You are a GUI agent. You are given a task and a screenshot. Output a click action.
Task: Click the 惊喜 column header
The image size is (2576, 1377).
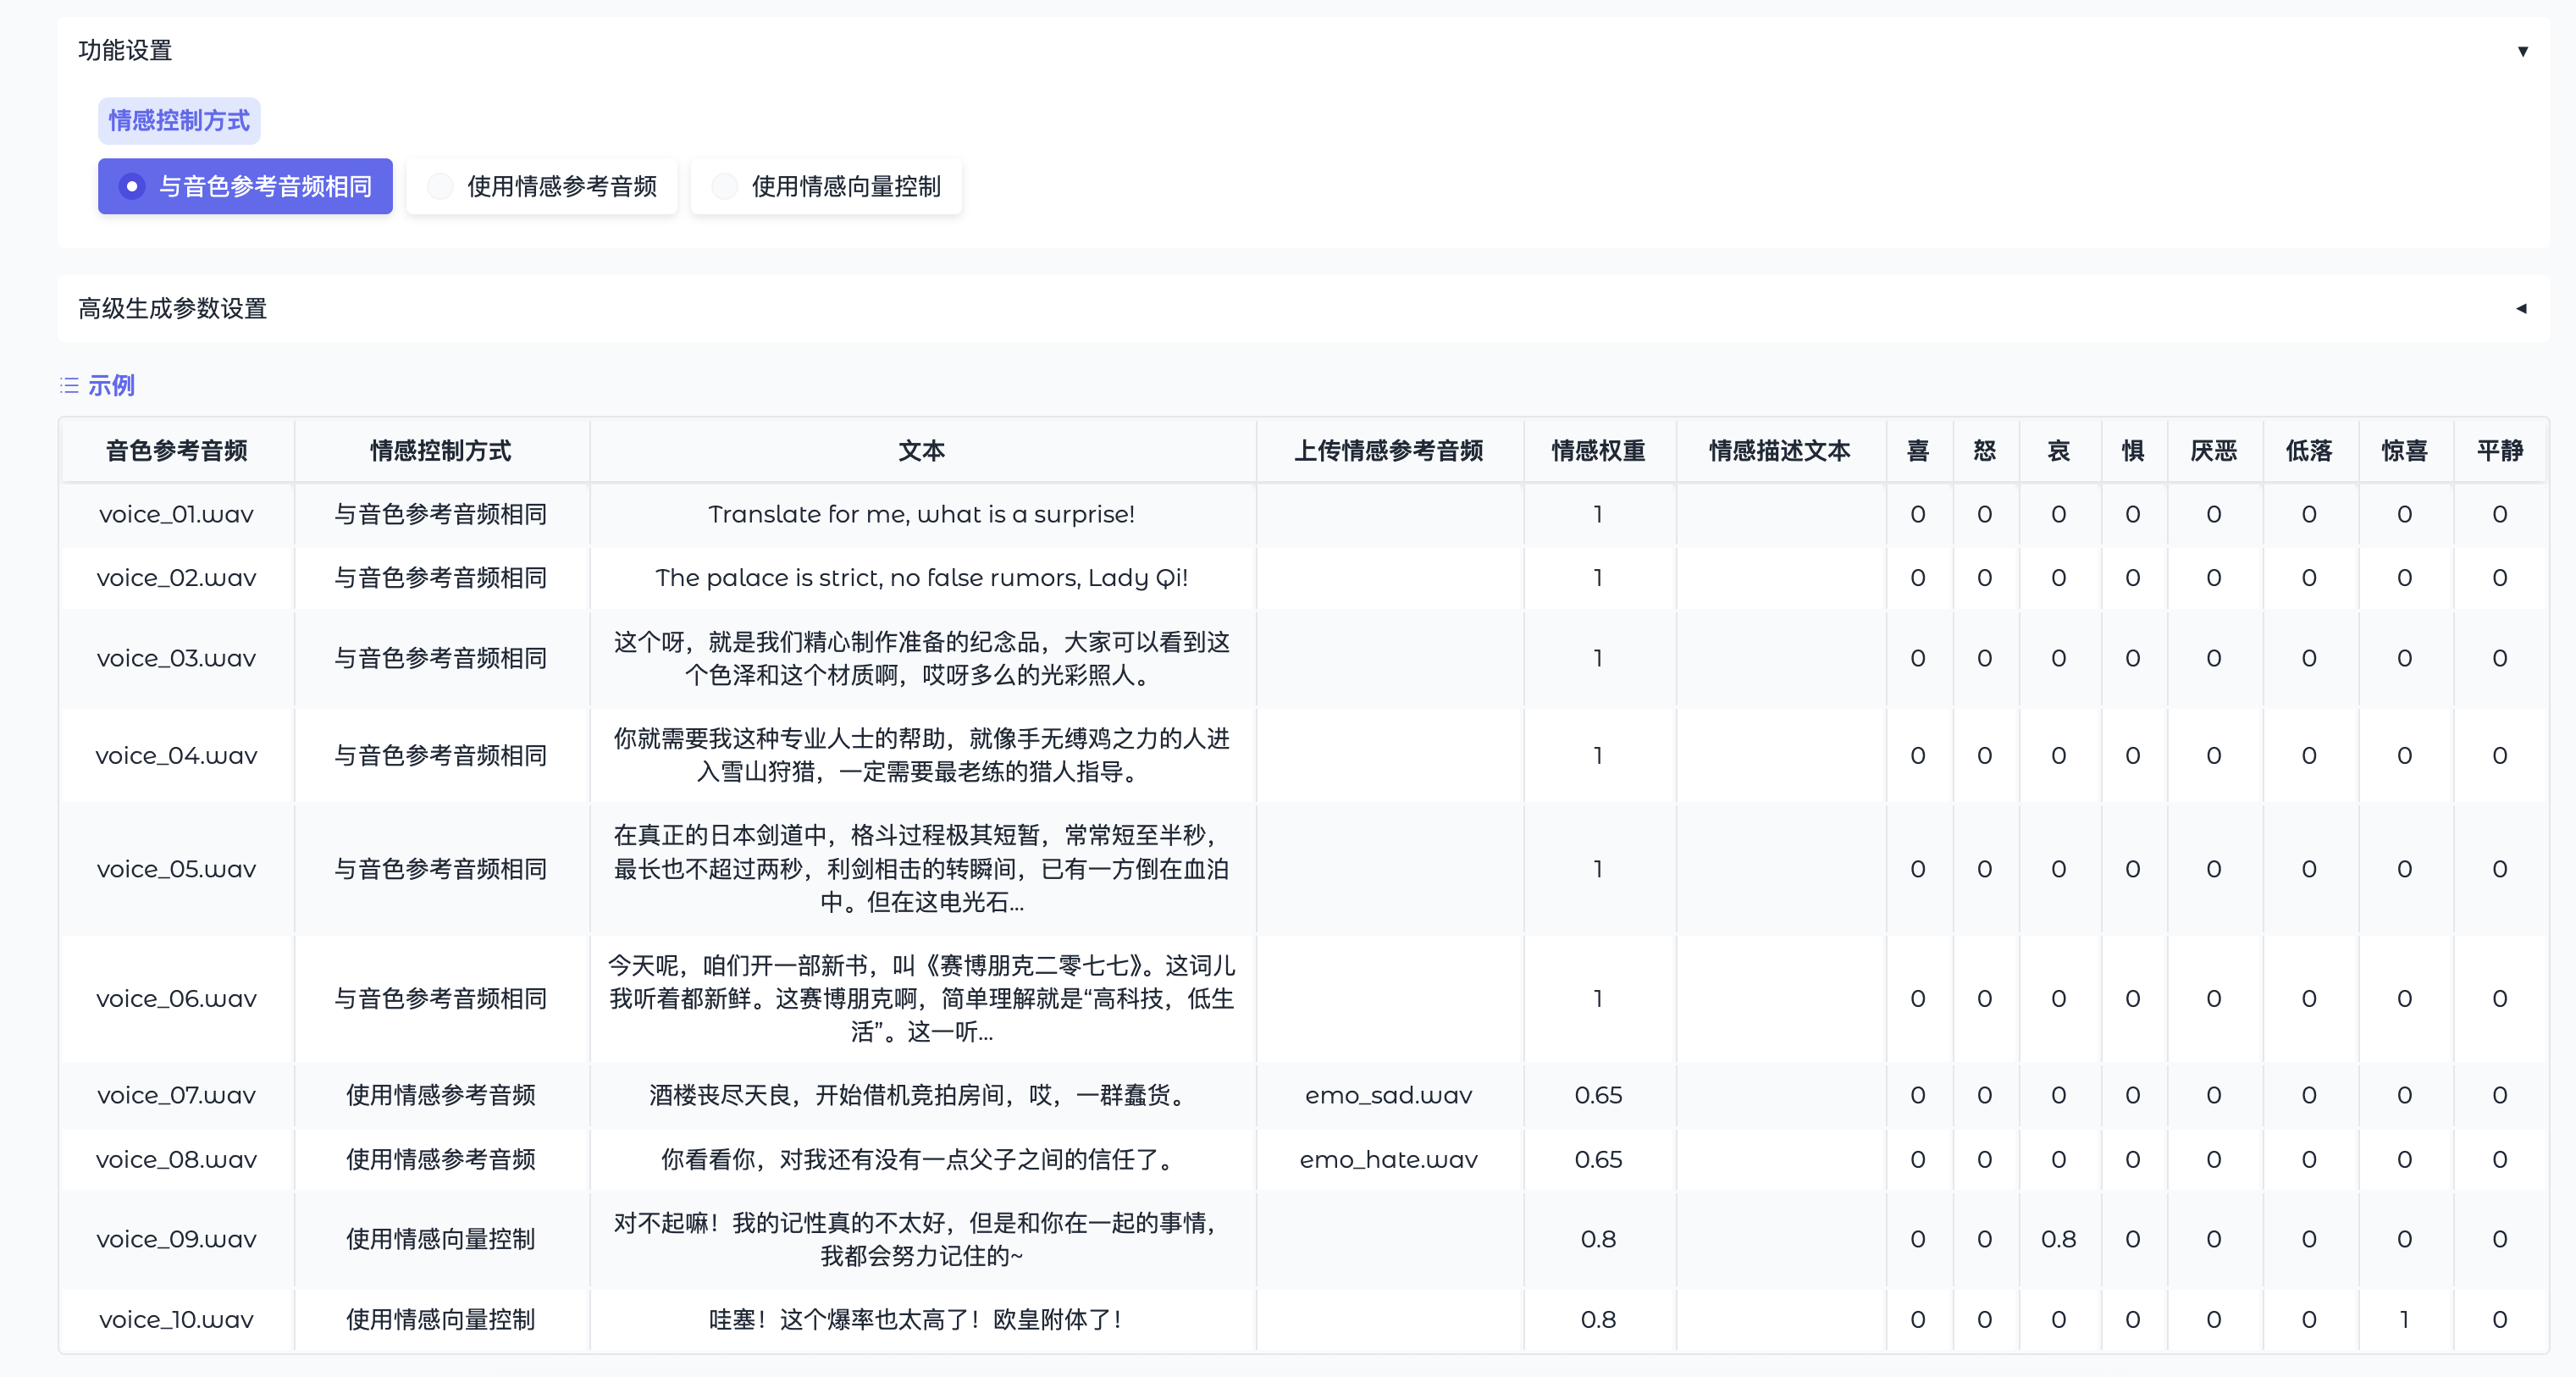pos(2404,451)
